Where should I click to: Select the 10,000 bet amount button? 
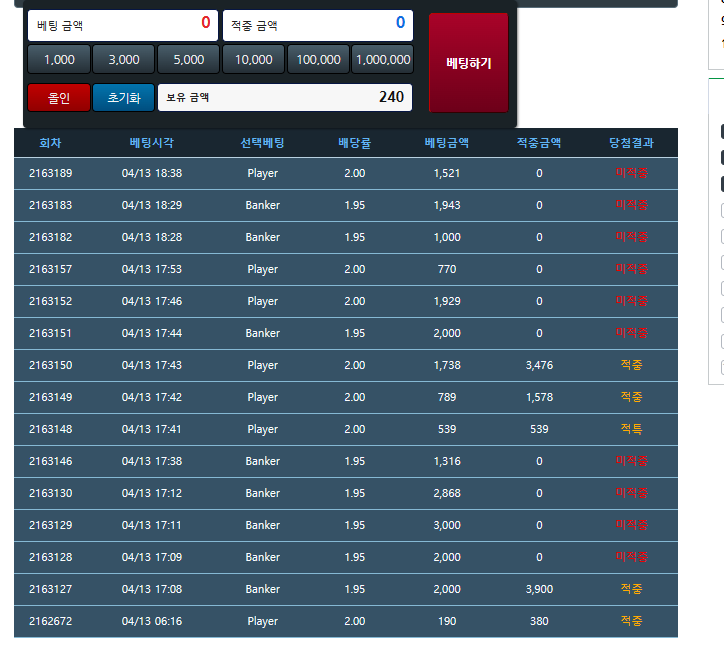[253, 60]
